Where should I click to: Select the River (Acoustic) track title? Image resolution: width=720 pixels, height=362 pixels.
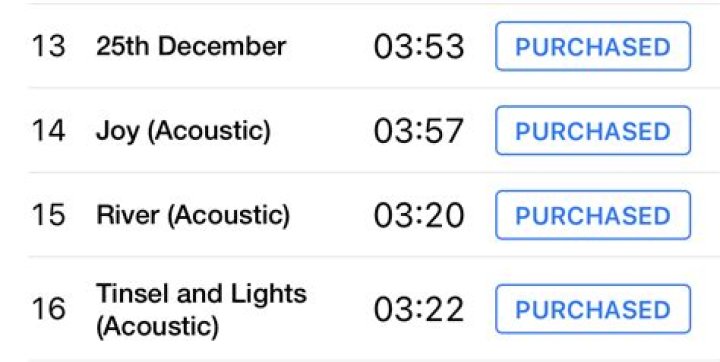click(x=193, y=215)
